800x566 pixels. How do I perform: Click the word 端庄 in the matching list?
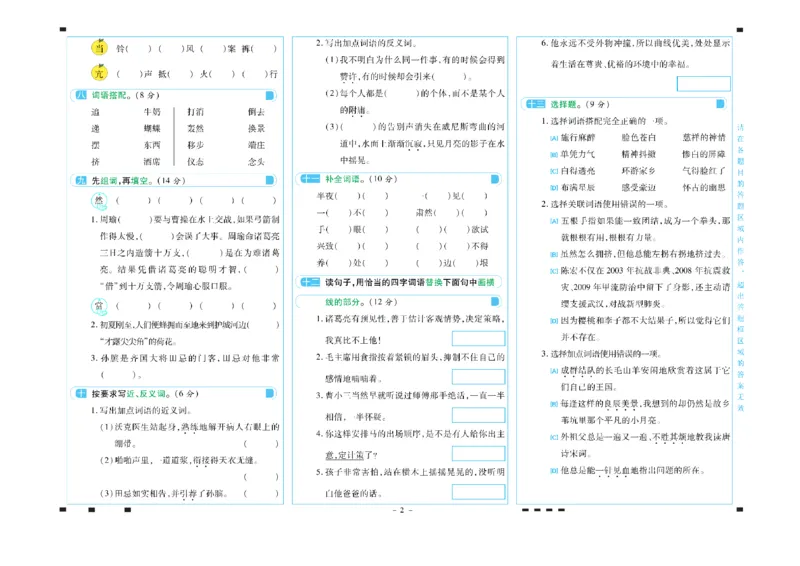point(257,145)
